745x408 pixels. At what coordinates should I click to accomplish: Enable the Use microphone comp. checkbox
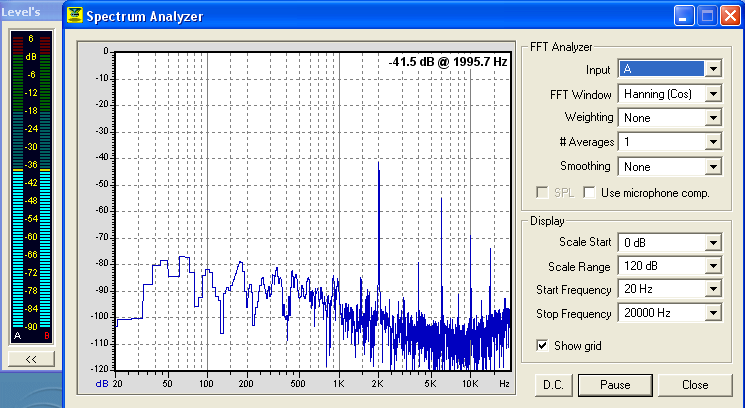click(x=589, y=192)
